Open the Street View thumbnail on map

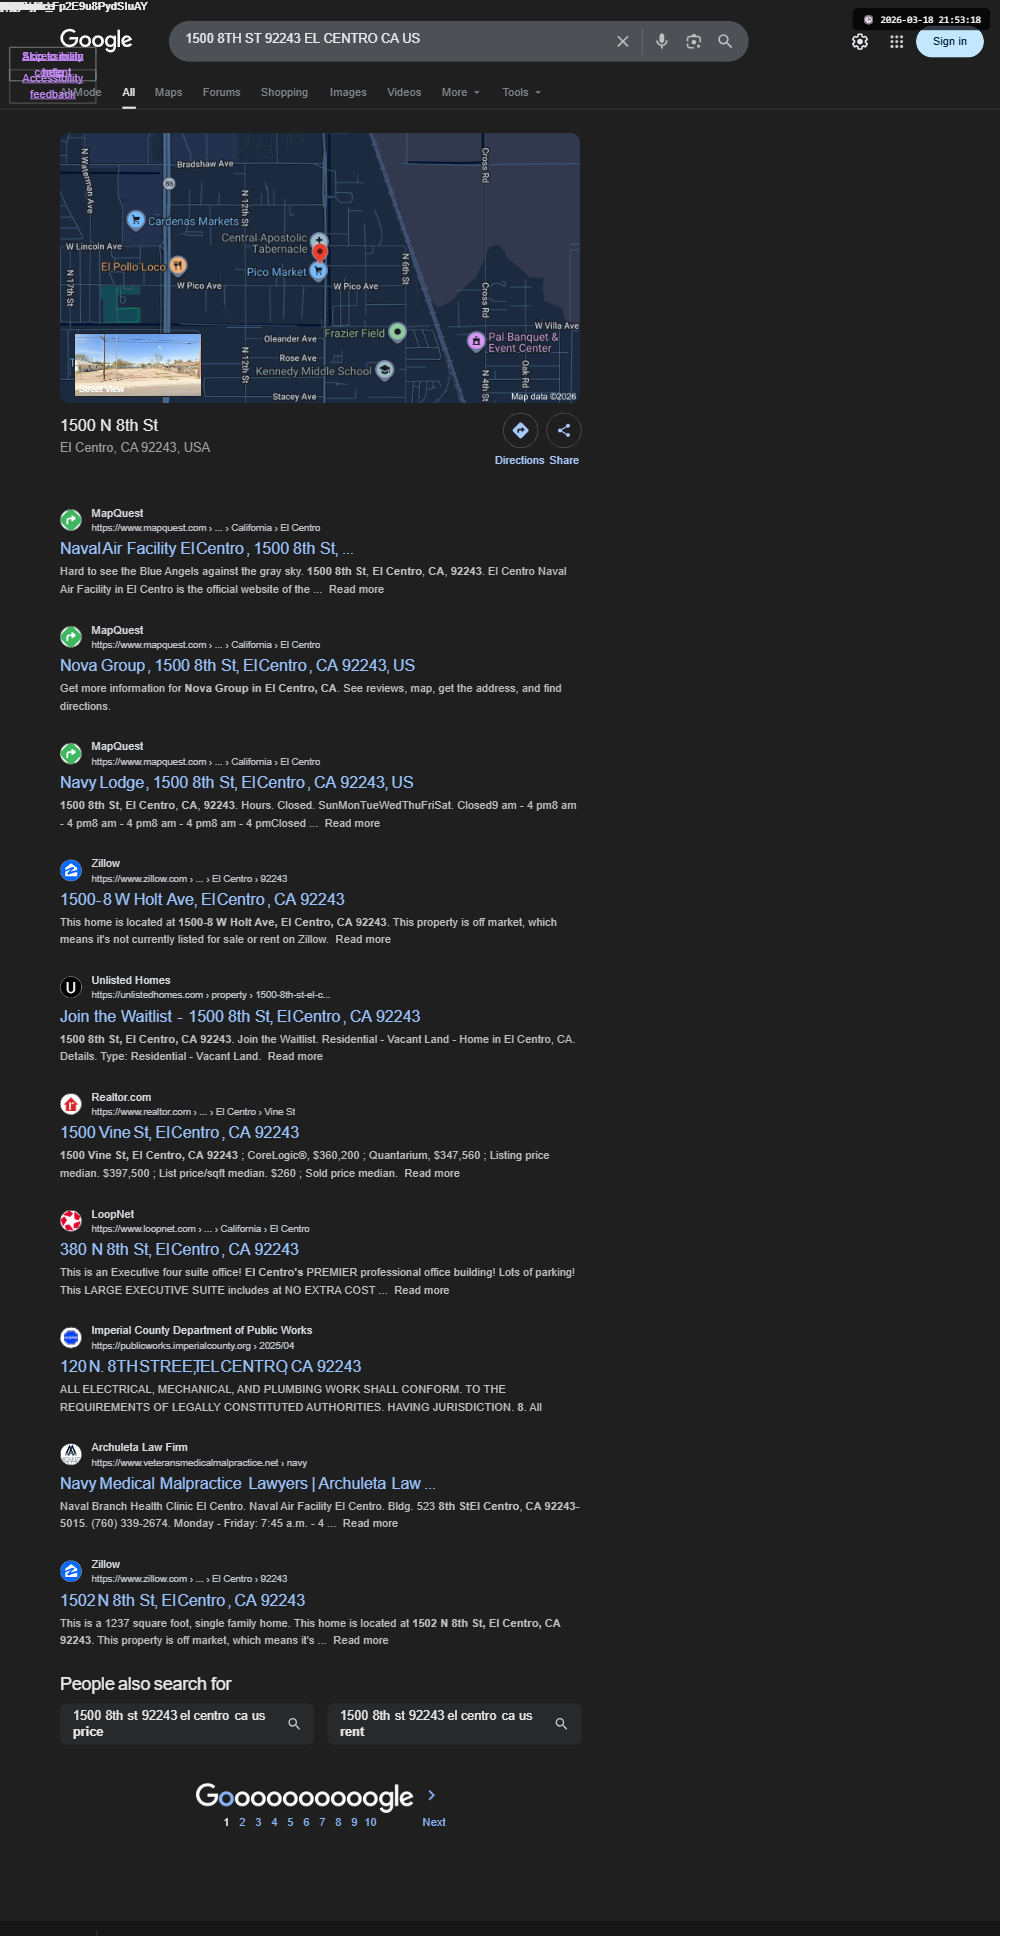tap(138, 365)
